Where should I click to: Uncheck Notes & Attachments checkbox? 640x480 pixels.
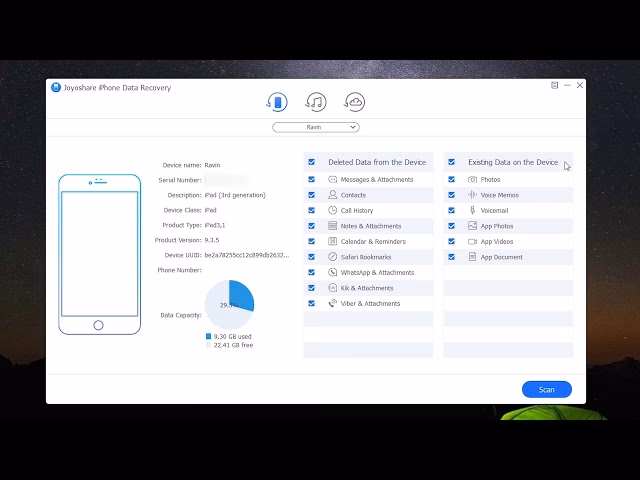(x=311, y=226)
